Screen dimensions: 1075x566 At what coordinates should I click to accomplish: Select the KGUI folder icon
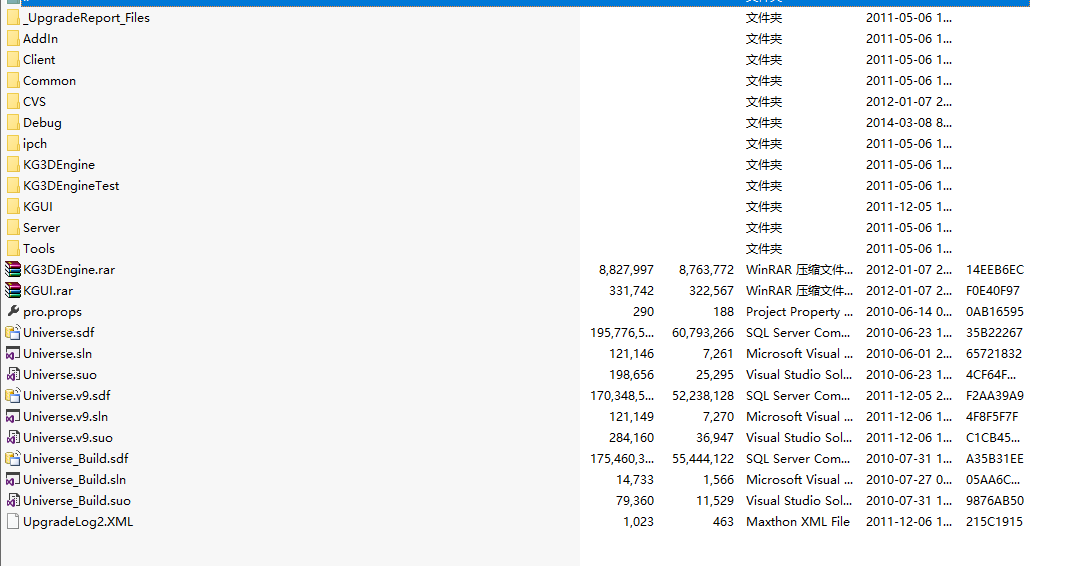pyautogui.click(x=13, y=207)
